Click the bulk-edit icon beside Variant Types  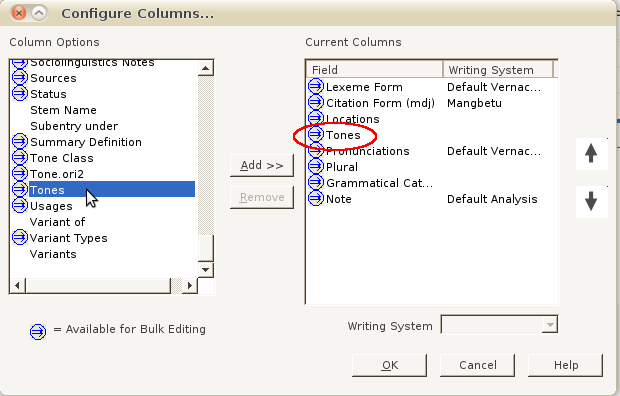[x=19, y=237]
